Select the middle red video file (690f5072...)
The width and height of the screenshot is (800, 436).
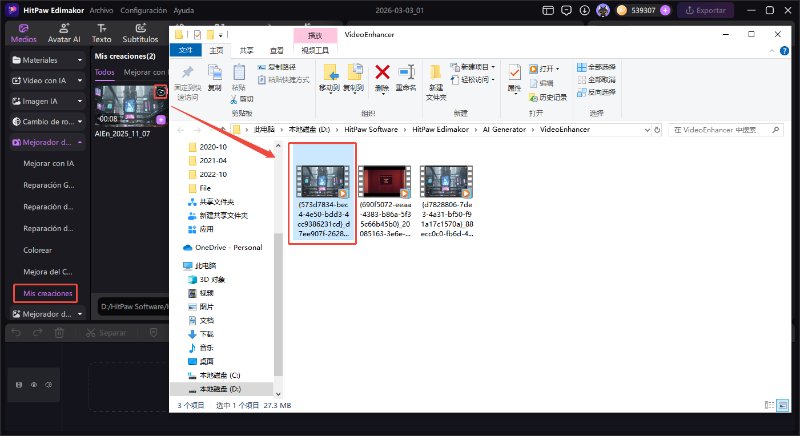385,200
